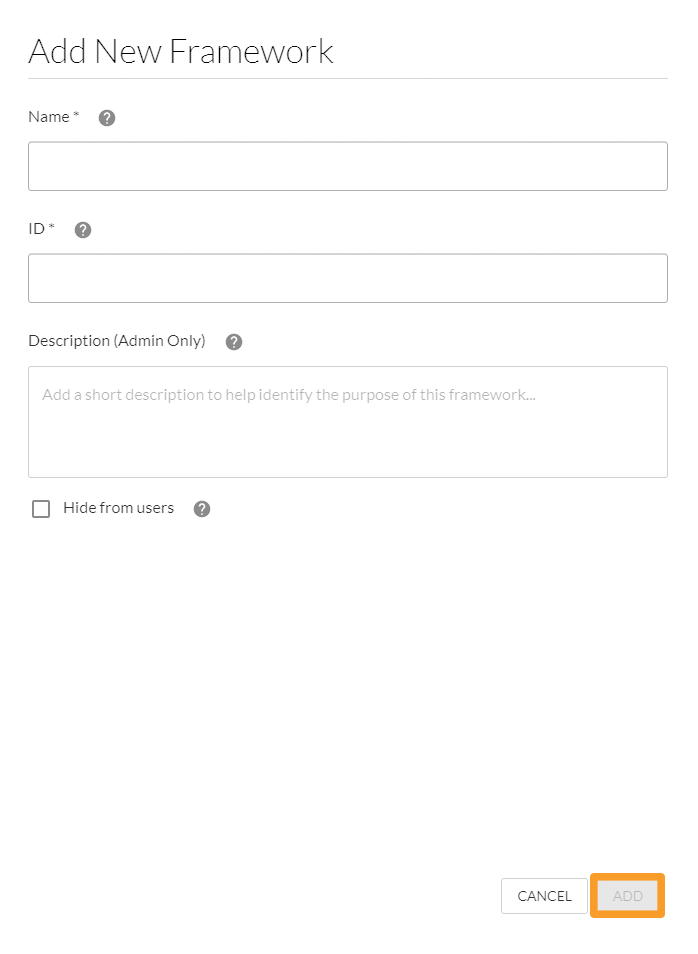The image size is (698, 954).
Task: Open help tooltip next to Name label
Action: pos(106,117)
